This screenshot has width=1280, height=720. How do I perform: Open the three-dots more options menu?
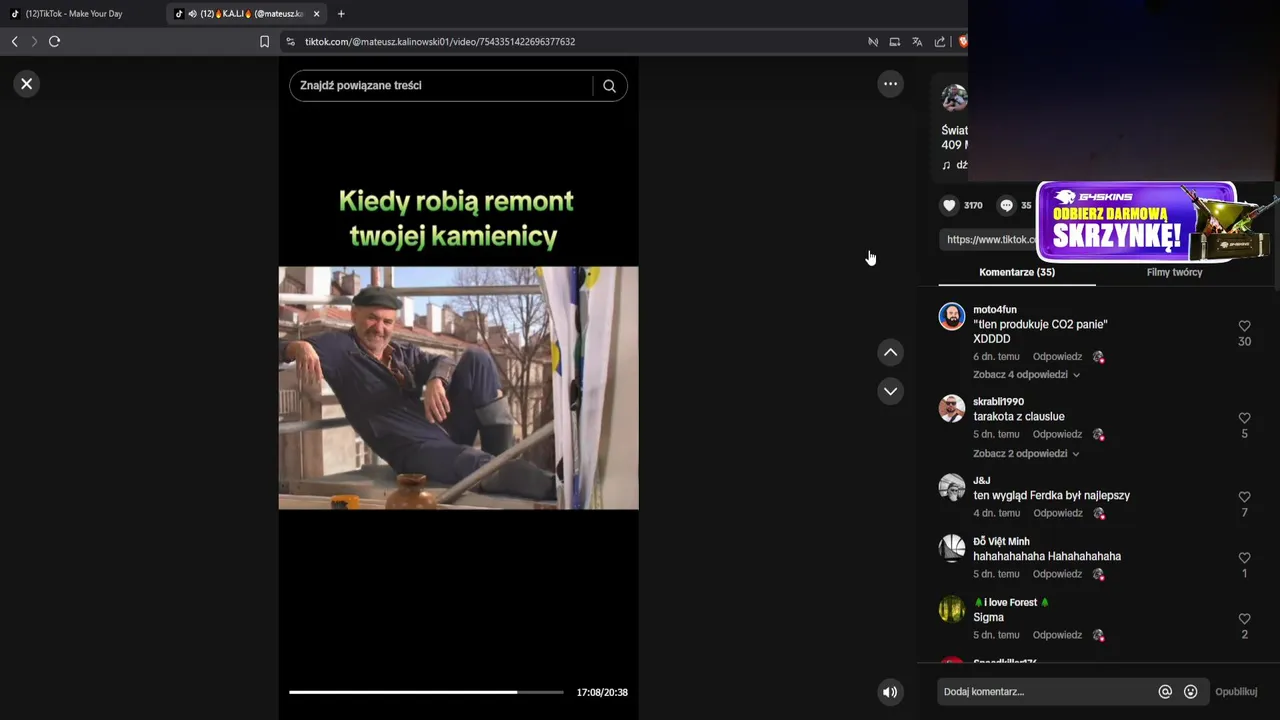(890, 84)
